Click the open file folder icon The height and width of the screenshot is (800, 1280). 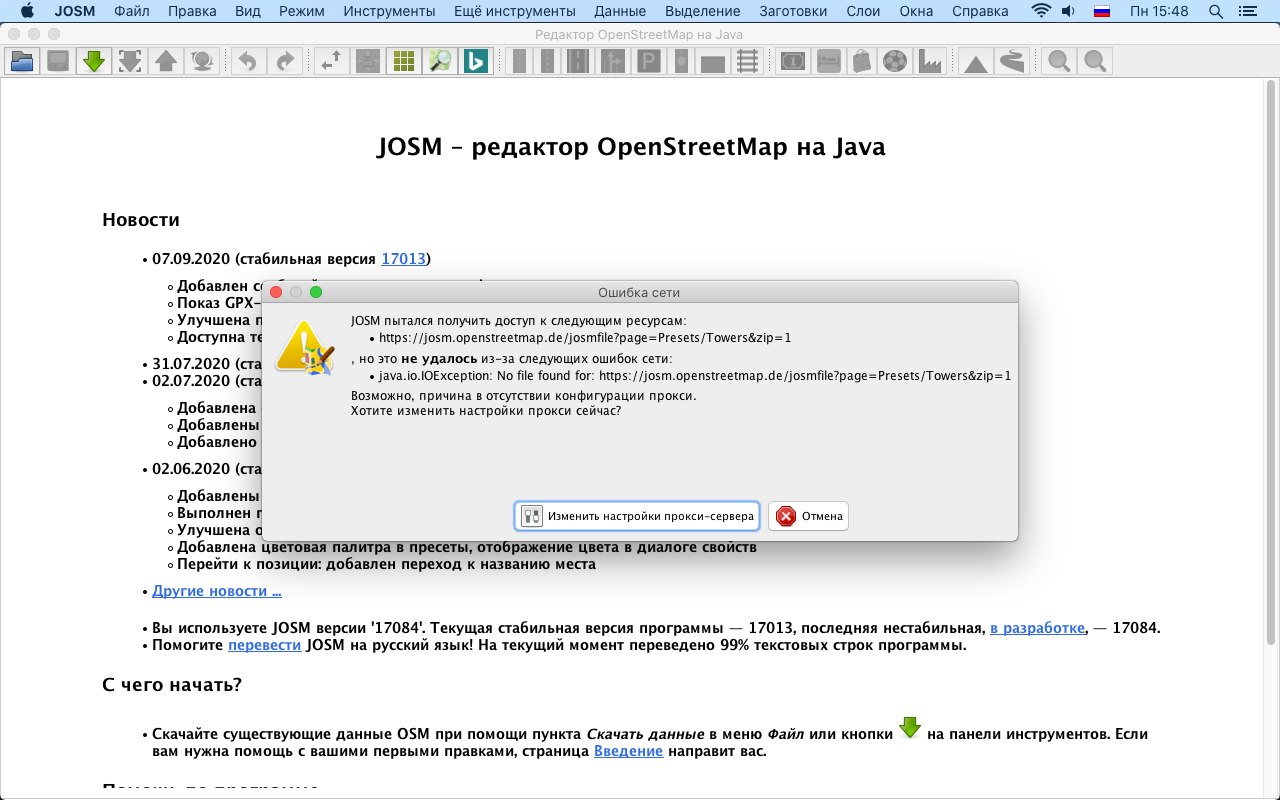(22, 61)
